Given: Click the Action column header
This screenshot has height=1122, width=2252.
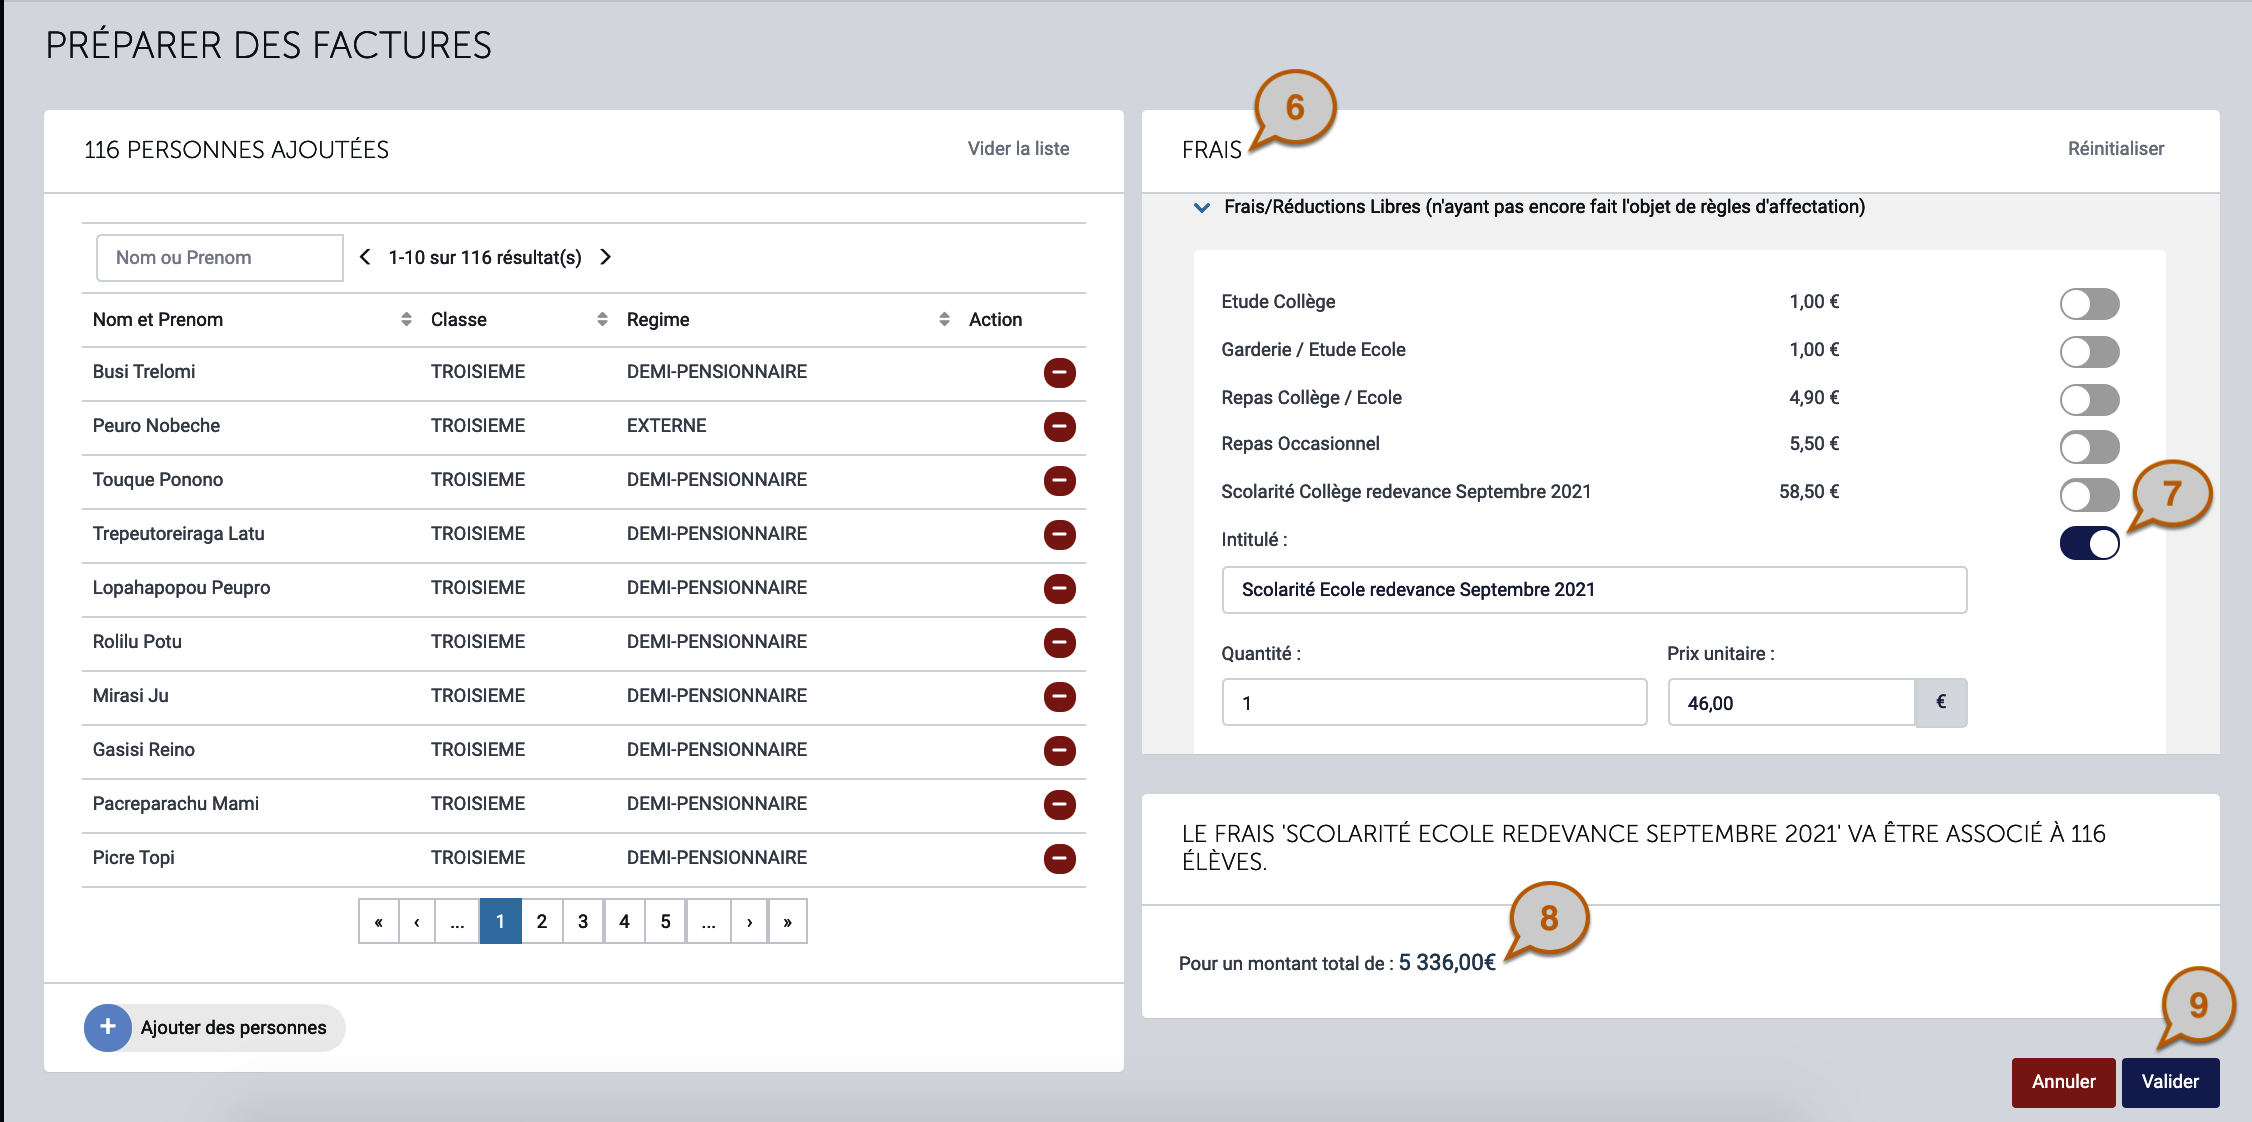Looking at the screenshot, I should pyautogui.click(x=995, y=320).
